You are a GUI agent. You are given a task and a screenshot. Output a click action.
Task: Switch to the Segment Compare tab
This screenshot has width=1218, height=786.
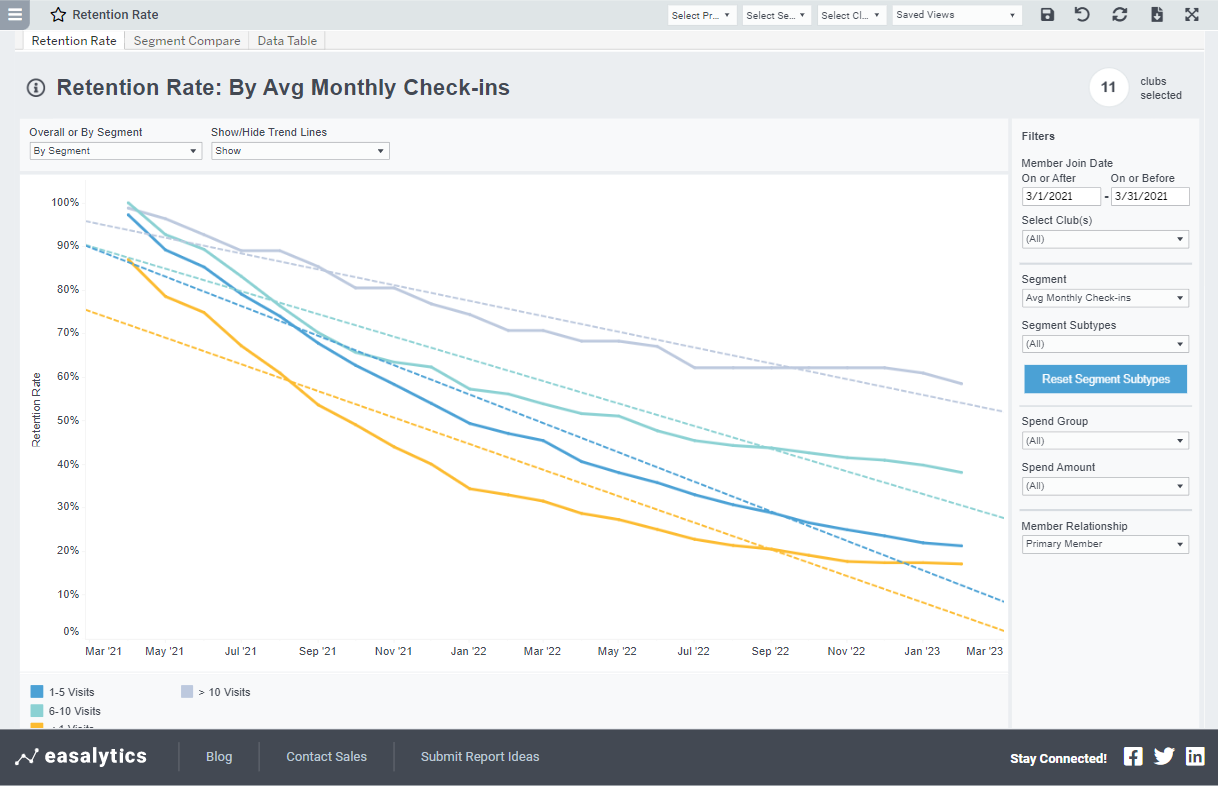tap(186, 40)
